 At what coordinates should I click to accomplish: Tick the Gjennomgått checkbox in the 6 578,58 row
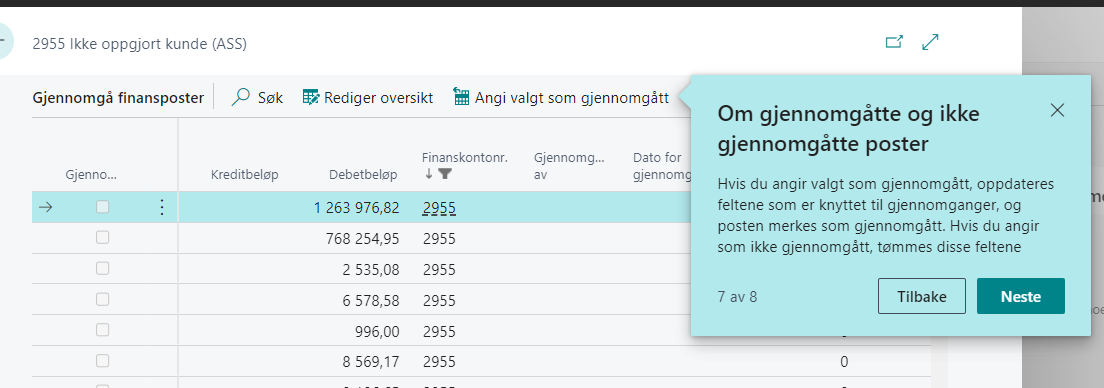[x=103, y=300]
